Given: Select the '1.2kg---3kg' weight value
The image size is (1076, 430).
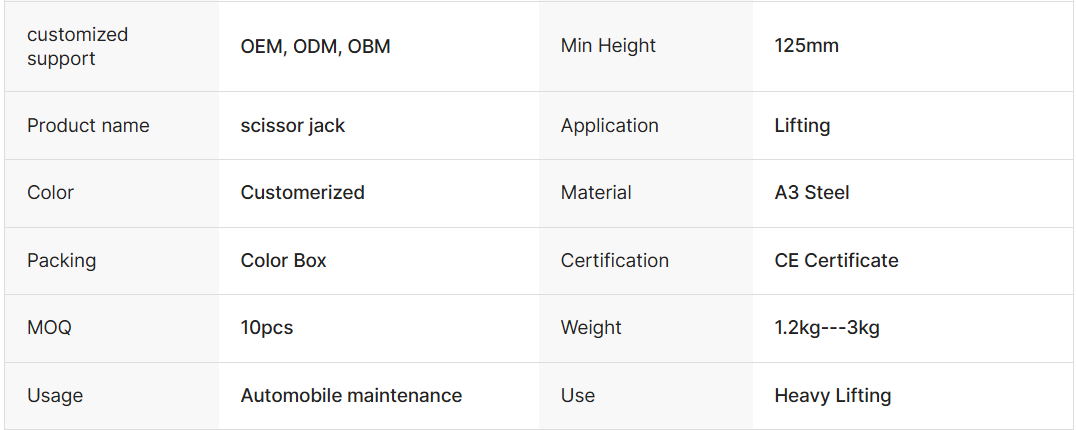Looking at the screenshot, I should point(826,328).
